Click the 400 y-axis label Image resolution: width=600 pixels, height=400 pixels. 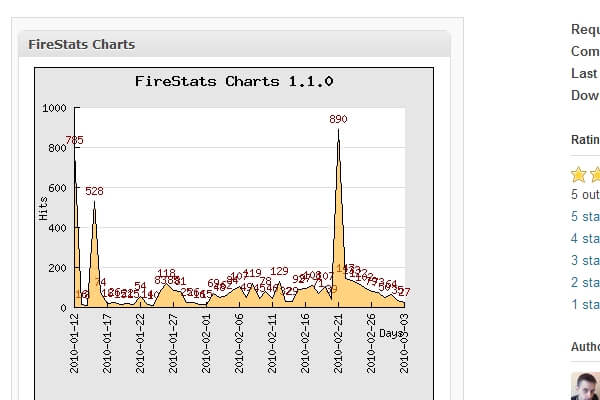57,228
